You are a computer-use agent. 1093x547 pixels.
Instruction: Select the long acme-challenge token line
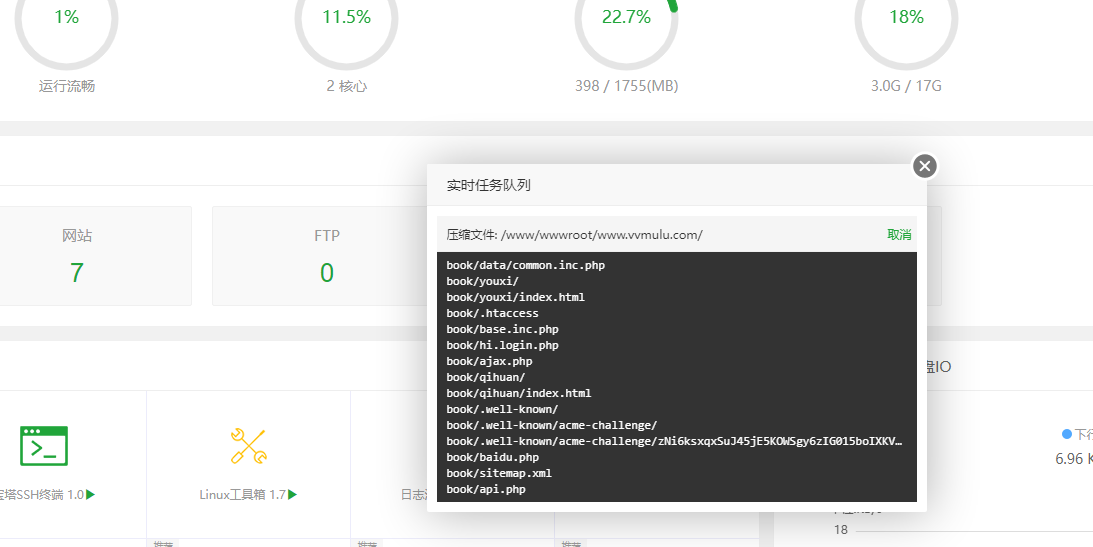pyautogui.click(x=675, y=442)
